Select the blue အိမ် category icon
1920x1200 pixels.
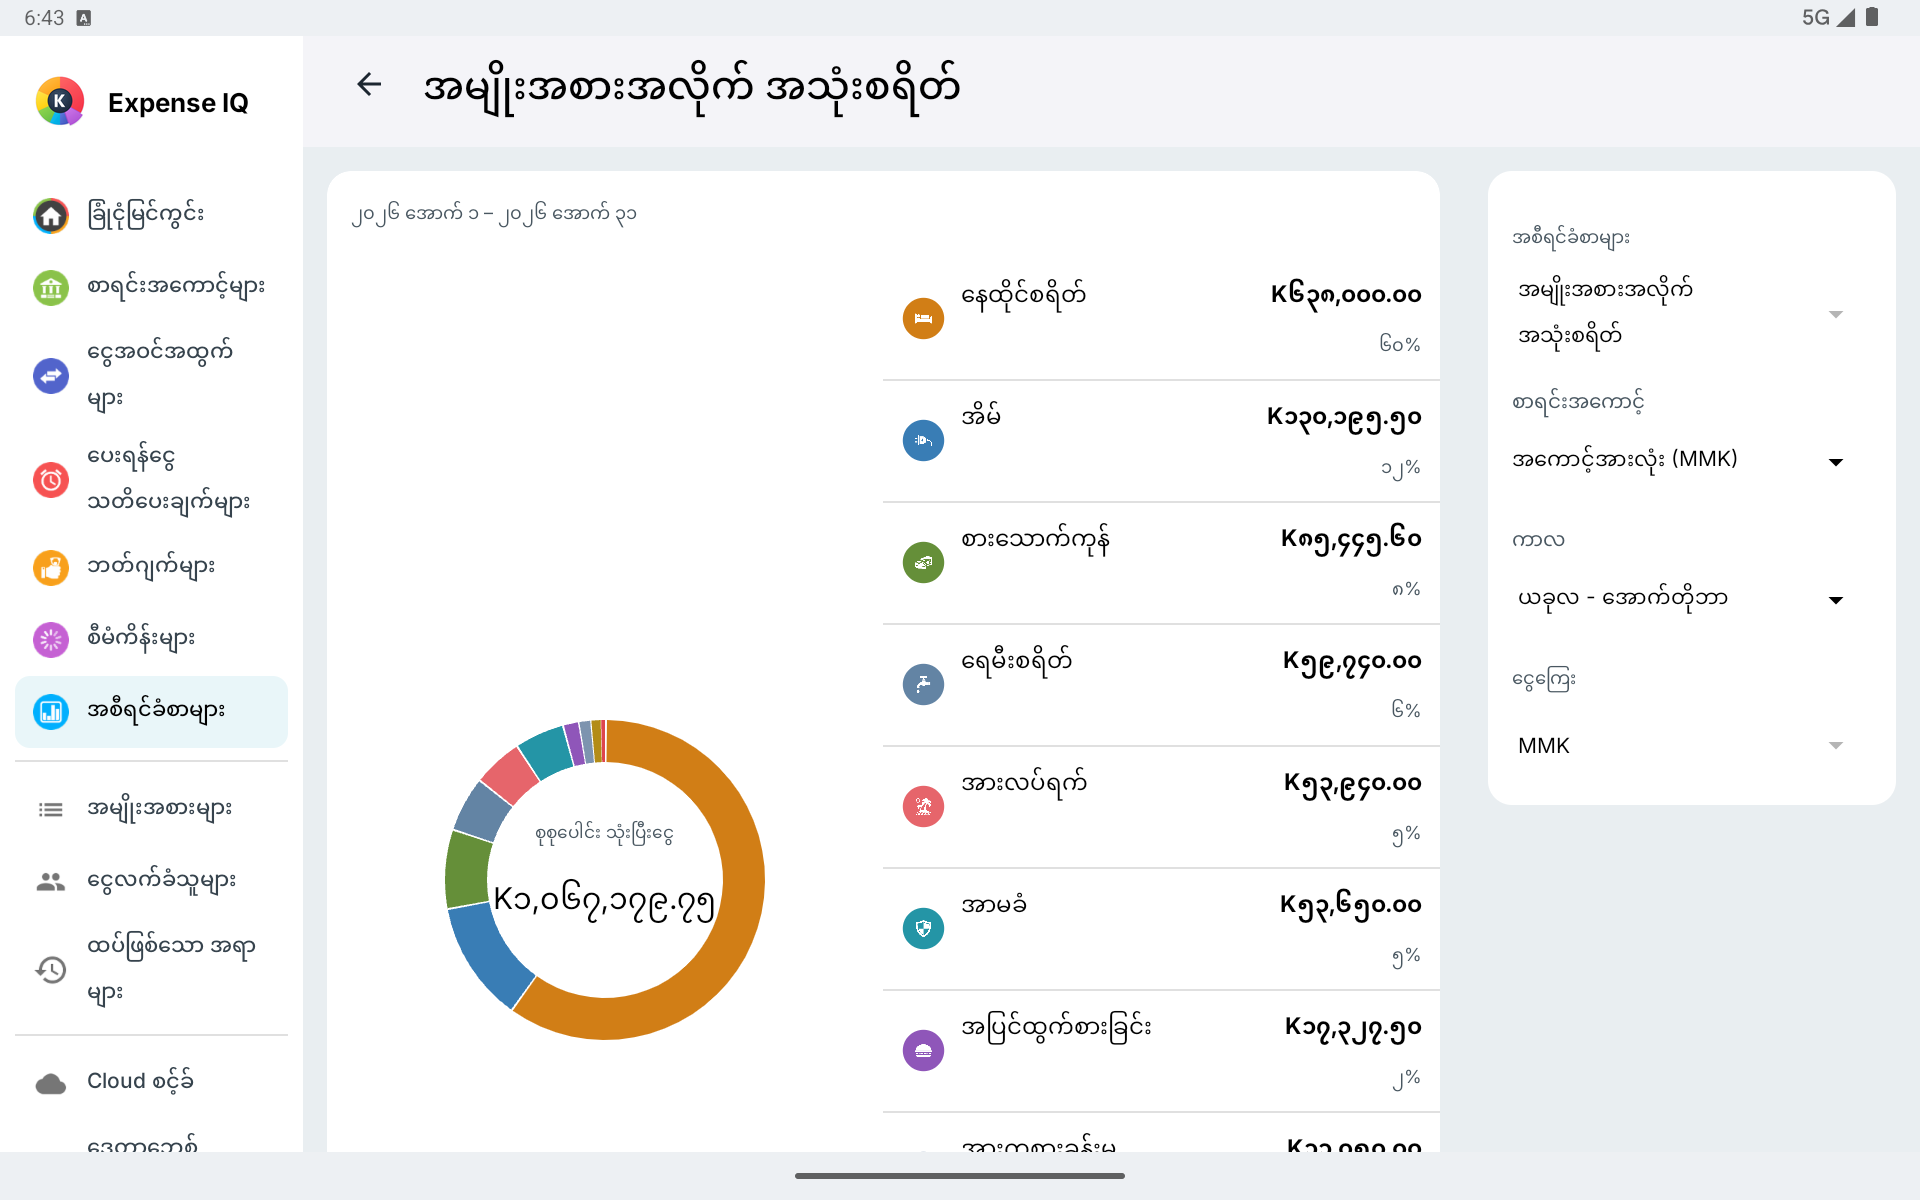(x=923, y=441)
